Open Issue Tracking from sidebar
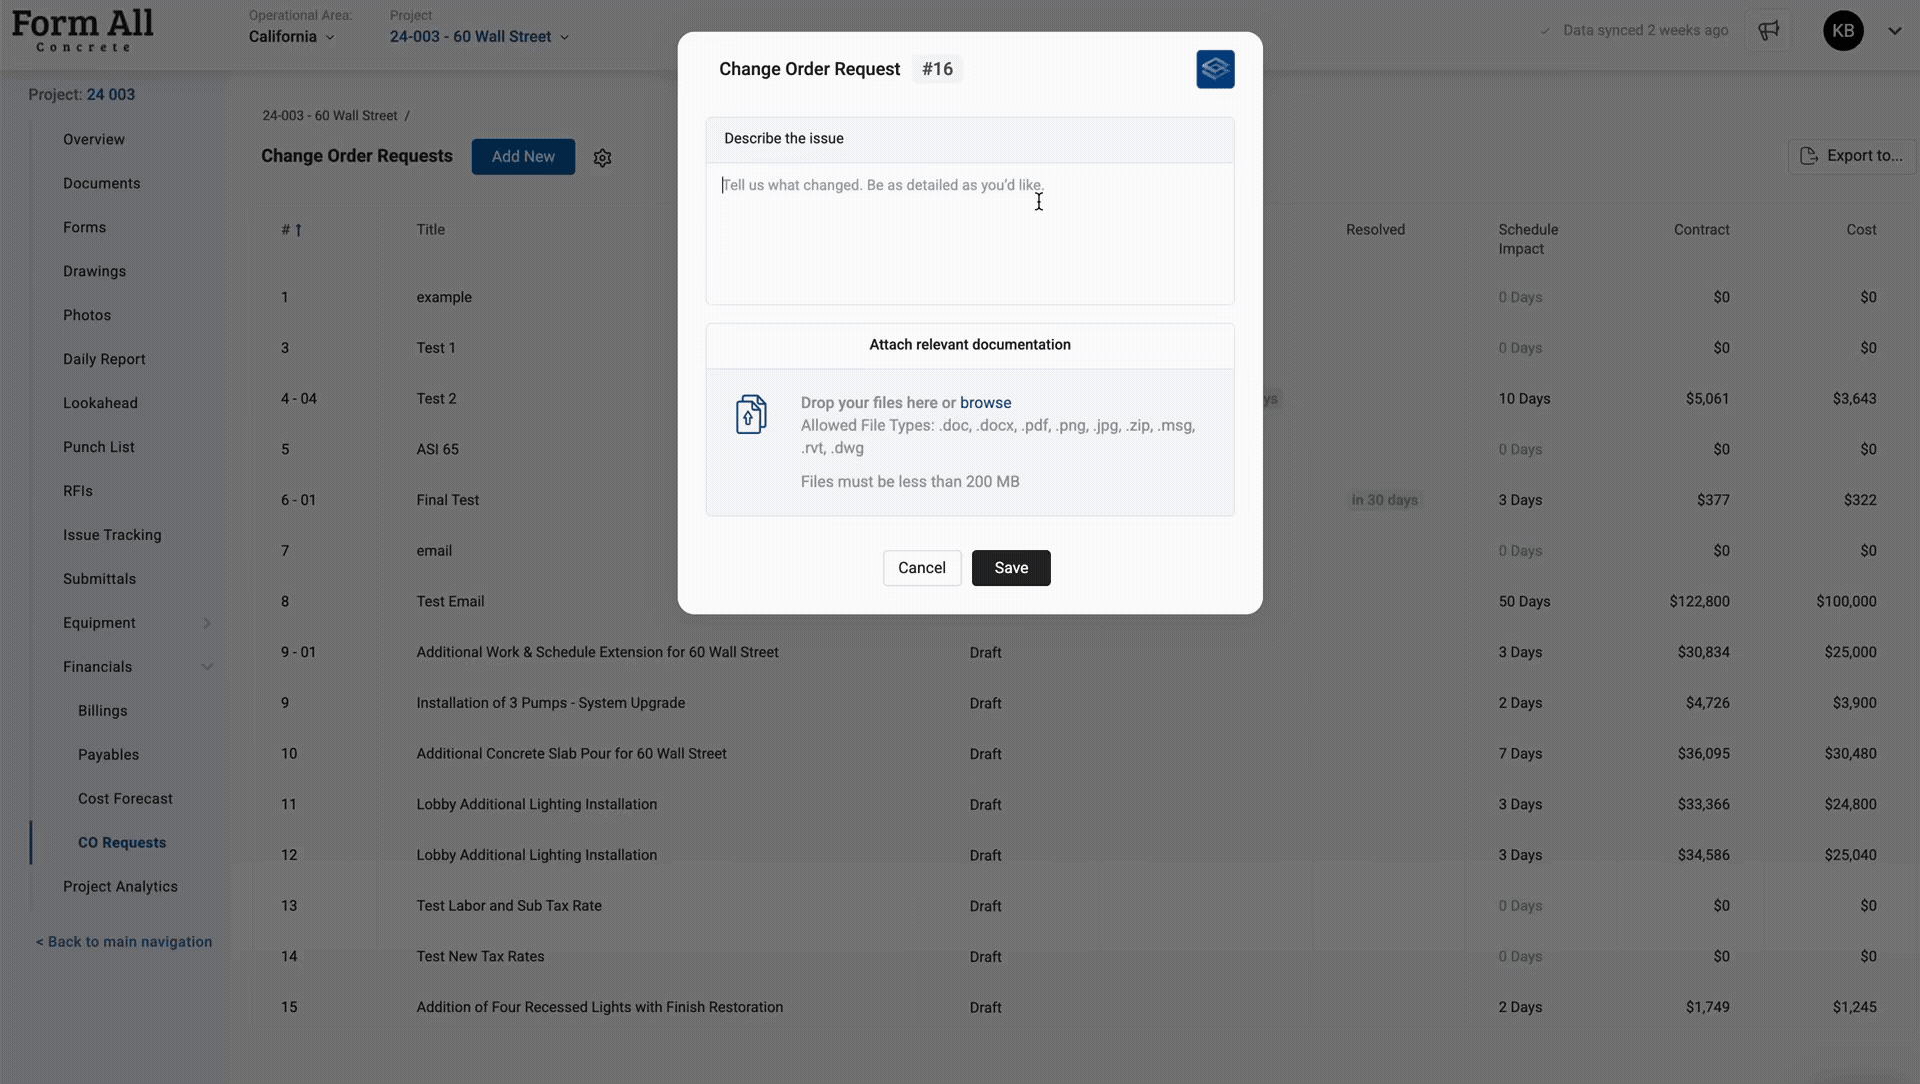 pos(112,535)
